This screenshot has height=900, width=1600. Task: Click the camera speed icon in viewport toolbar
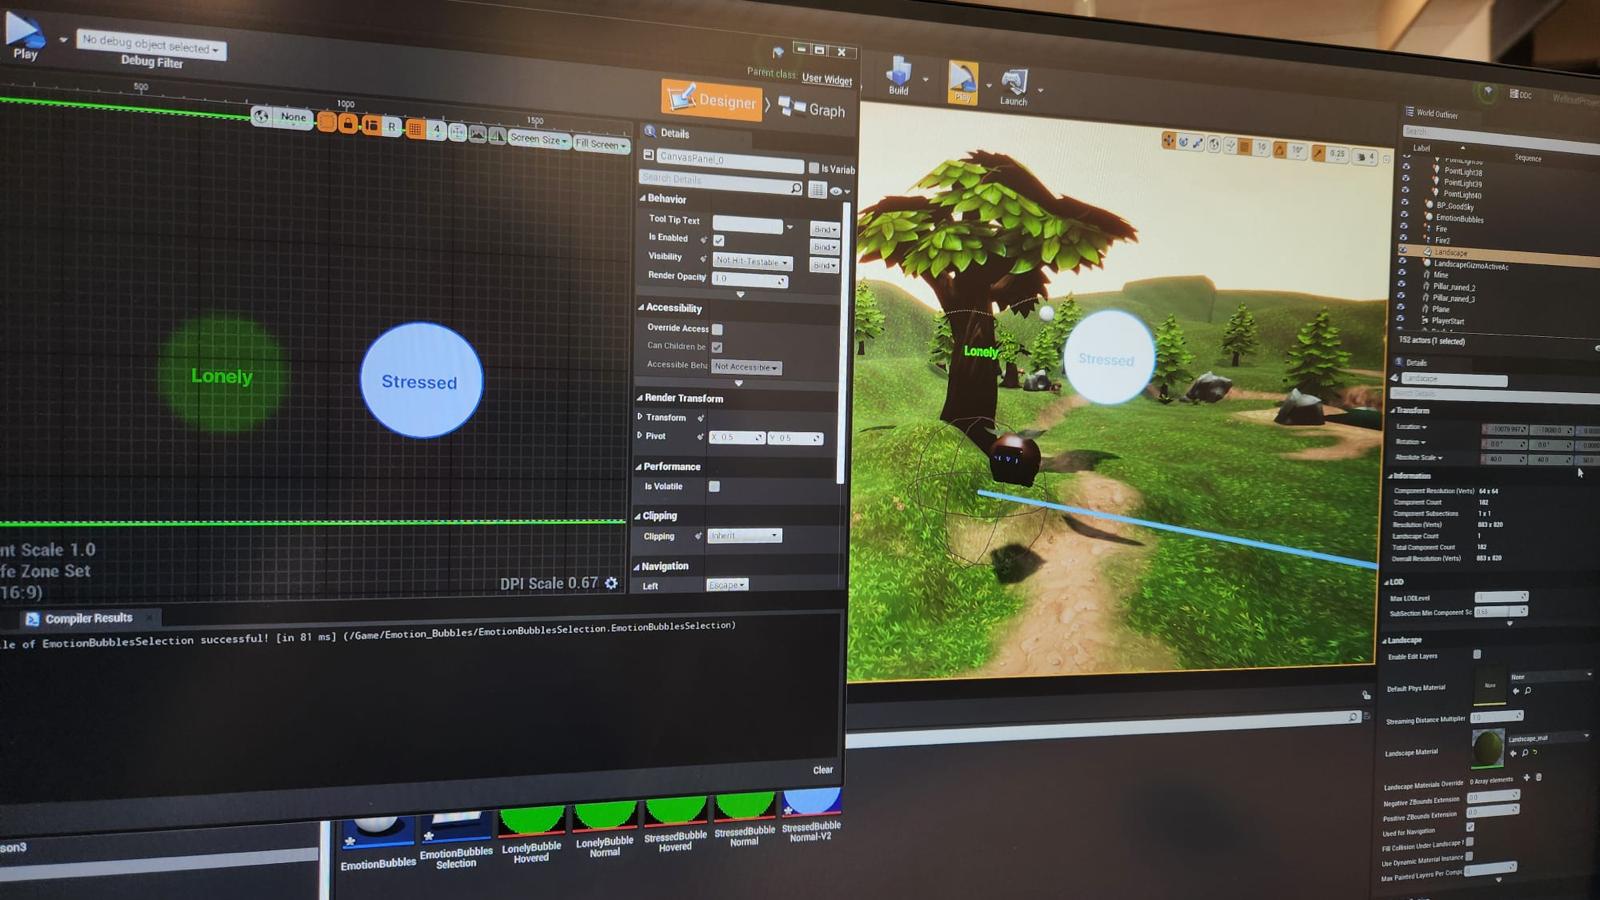[x=1363, y=157]
